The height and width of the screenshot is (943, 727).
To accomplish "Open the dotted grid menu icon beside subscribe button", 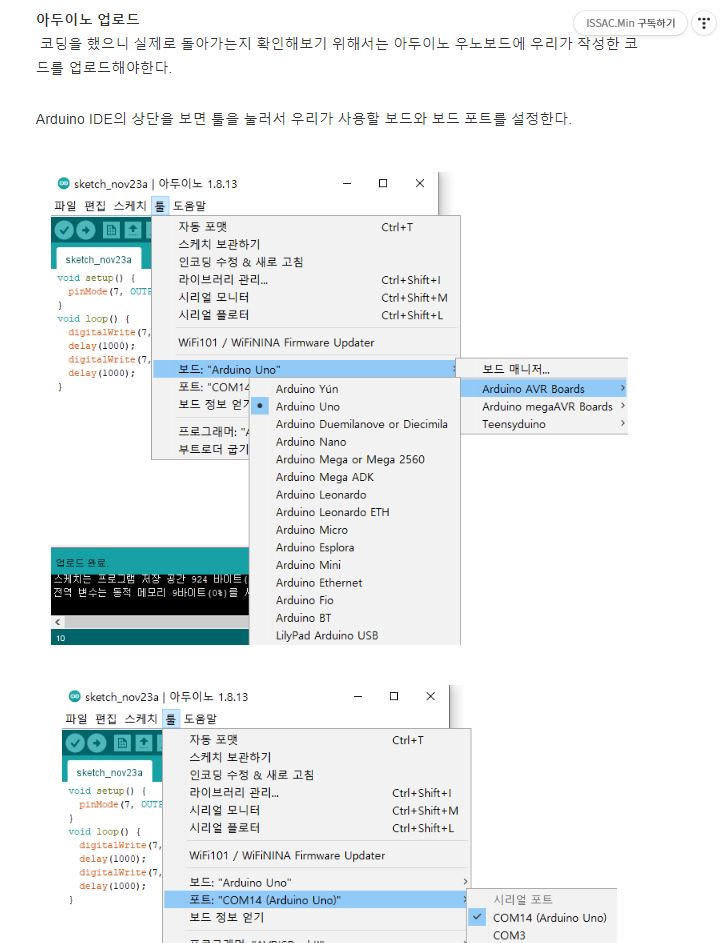I will tap(703, 23).
